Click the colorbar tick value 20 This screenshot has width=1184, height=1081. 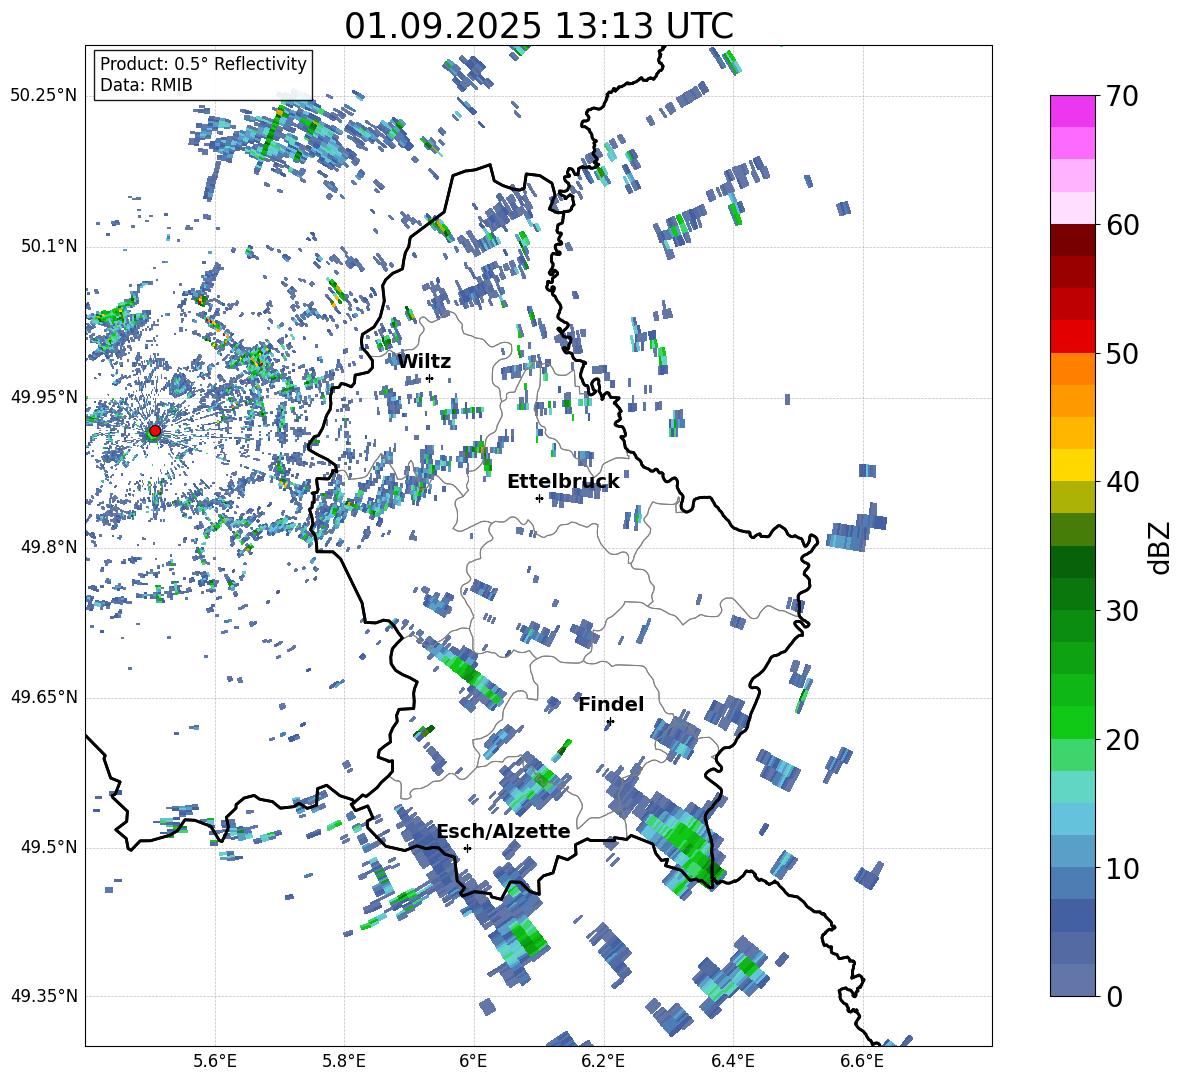coord(1122,739)
